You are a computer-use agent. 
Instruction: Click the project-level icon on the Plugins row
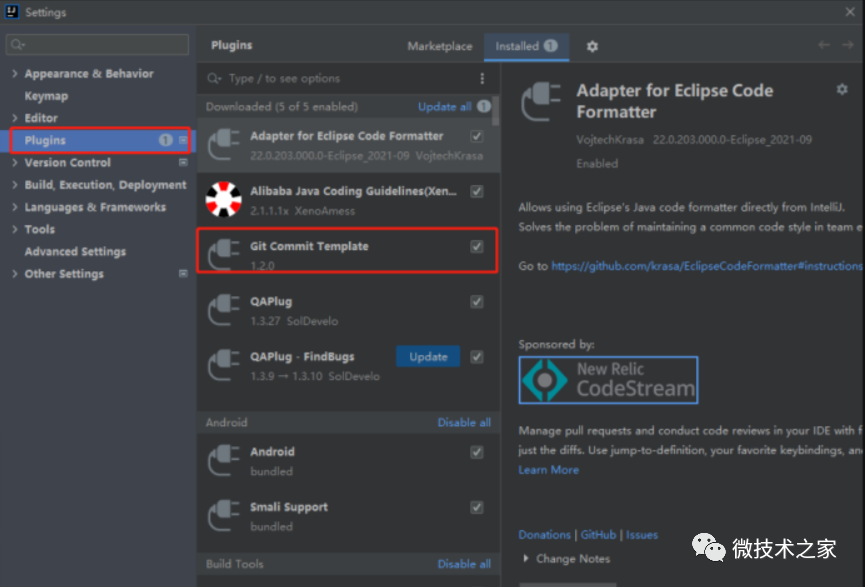click(x=183, y=140)
